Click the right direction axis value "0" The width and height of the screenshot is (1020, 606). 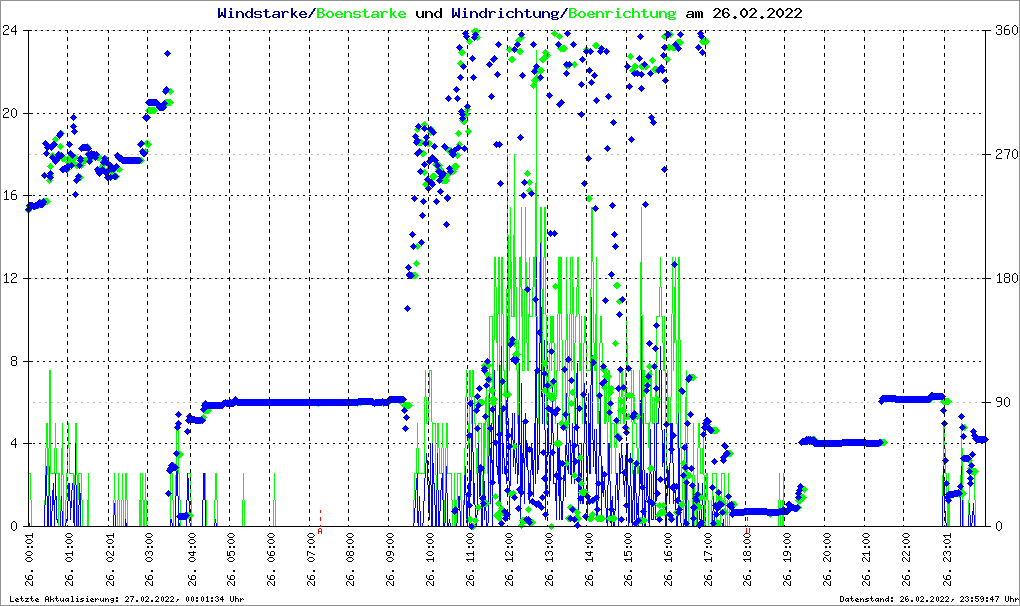coord(1000,526)
